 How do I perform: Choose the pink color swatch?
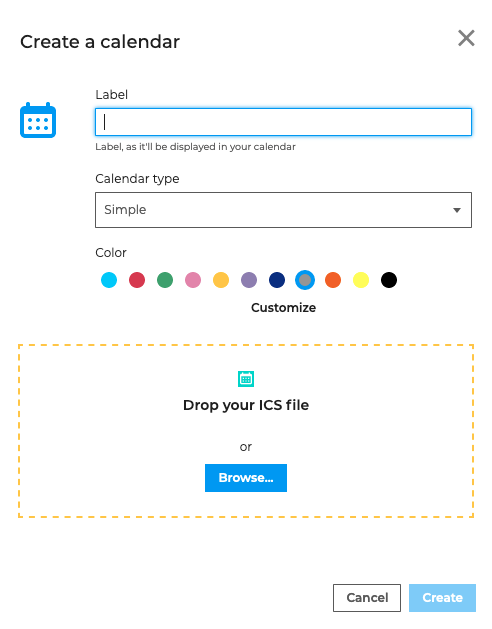pyautogui.click(x=193, y=280)
